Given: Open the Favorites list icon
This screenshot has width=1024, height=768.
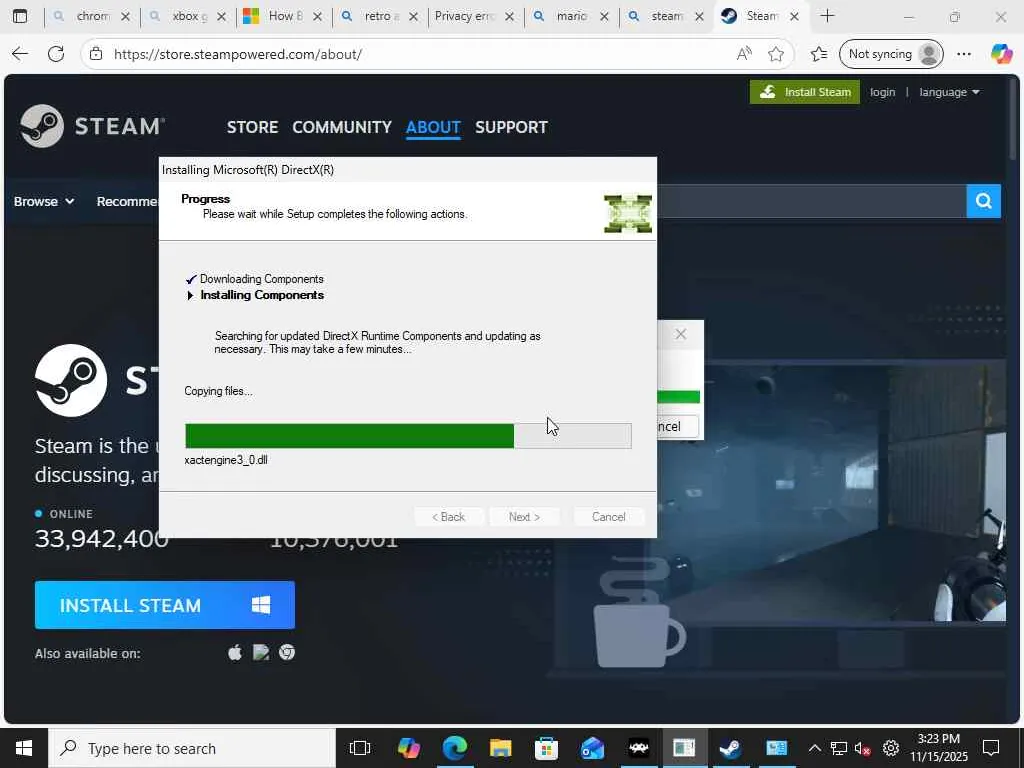Looking at the screenshot, I should pyautogui.click(x=819, y=54).
